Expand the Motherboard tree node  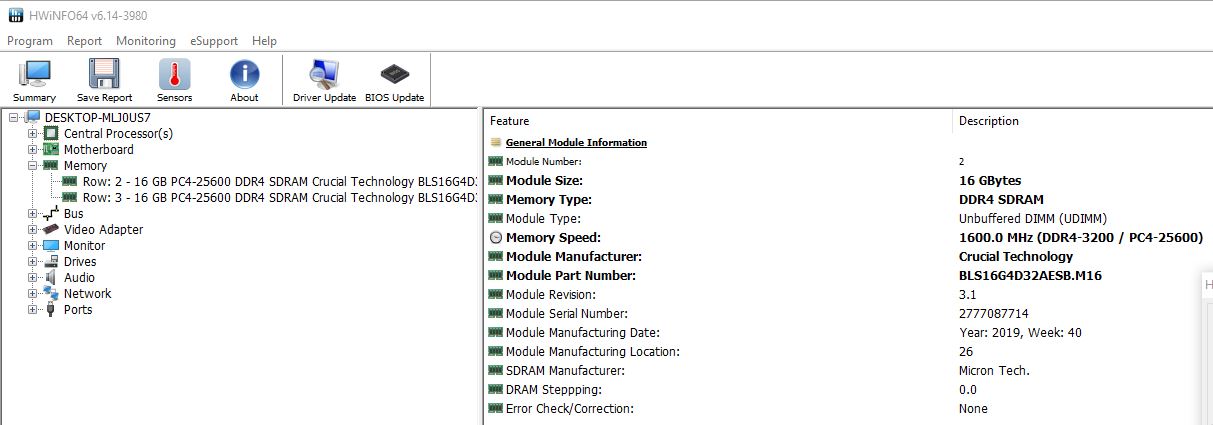[x=33, y=150]
